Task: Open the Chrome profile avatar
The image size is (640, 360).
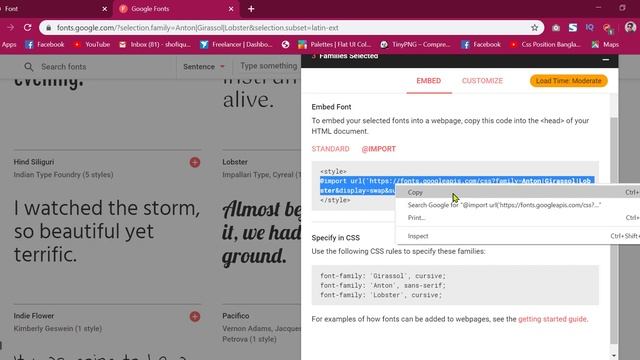Action: point(630,28)
